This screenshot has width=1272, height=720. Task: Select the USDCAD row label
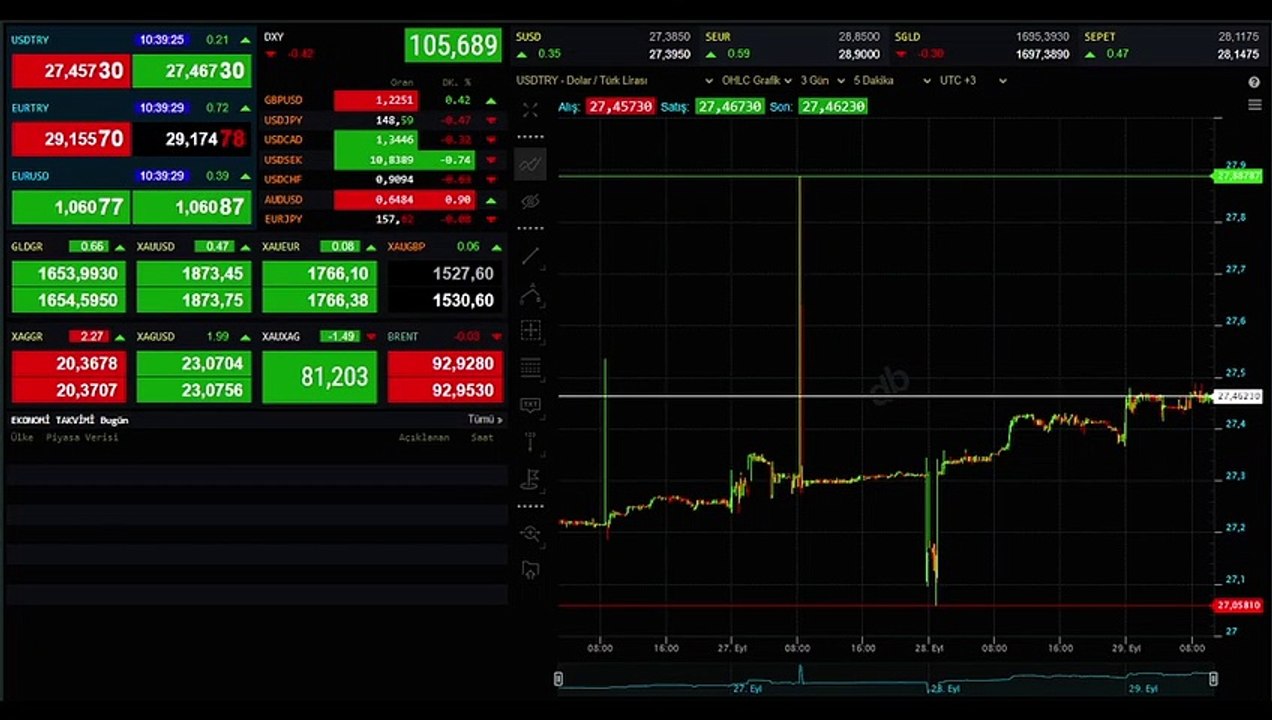coord(283,140)
